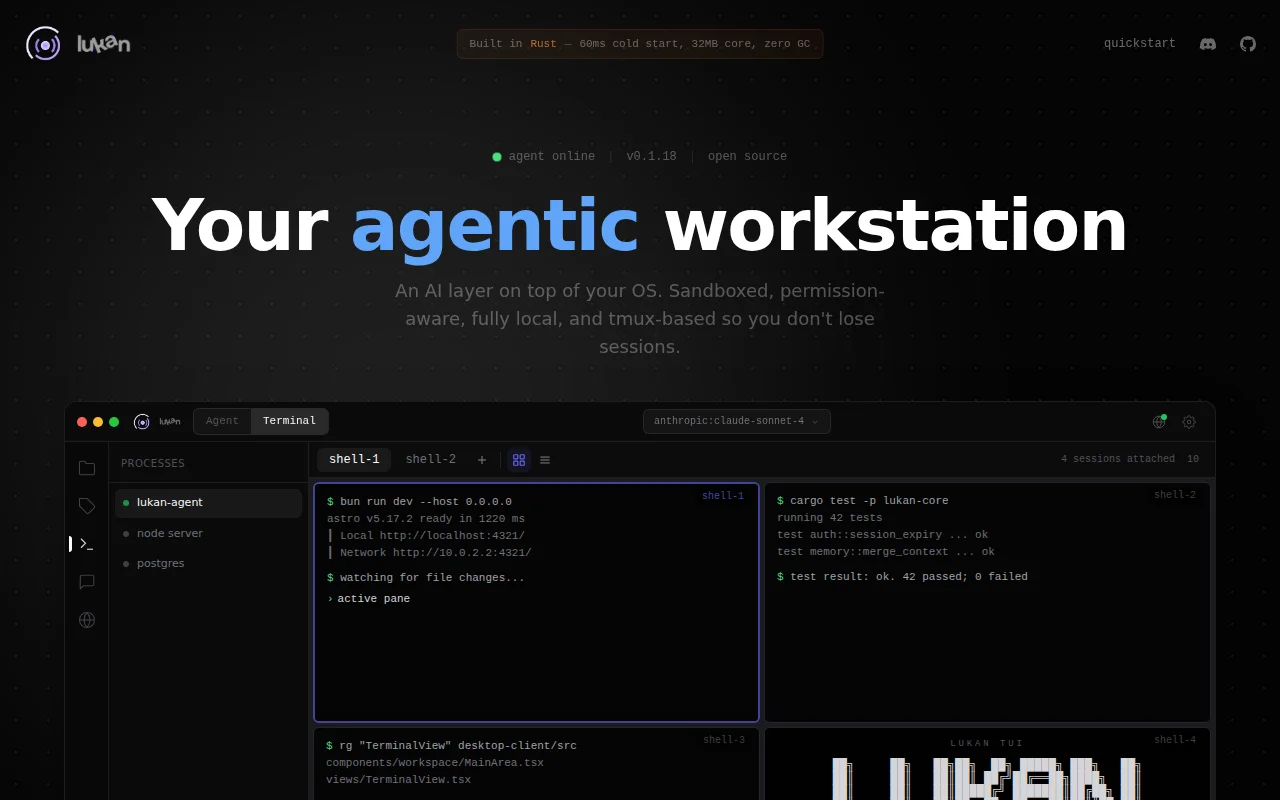Click the 'bun run dev --host 0.0.0.0' command line
This screenshot has height=800, width=1280.
[419, 502]
